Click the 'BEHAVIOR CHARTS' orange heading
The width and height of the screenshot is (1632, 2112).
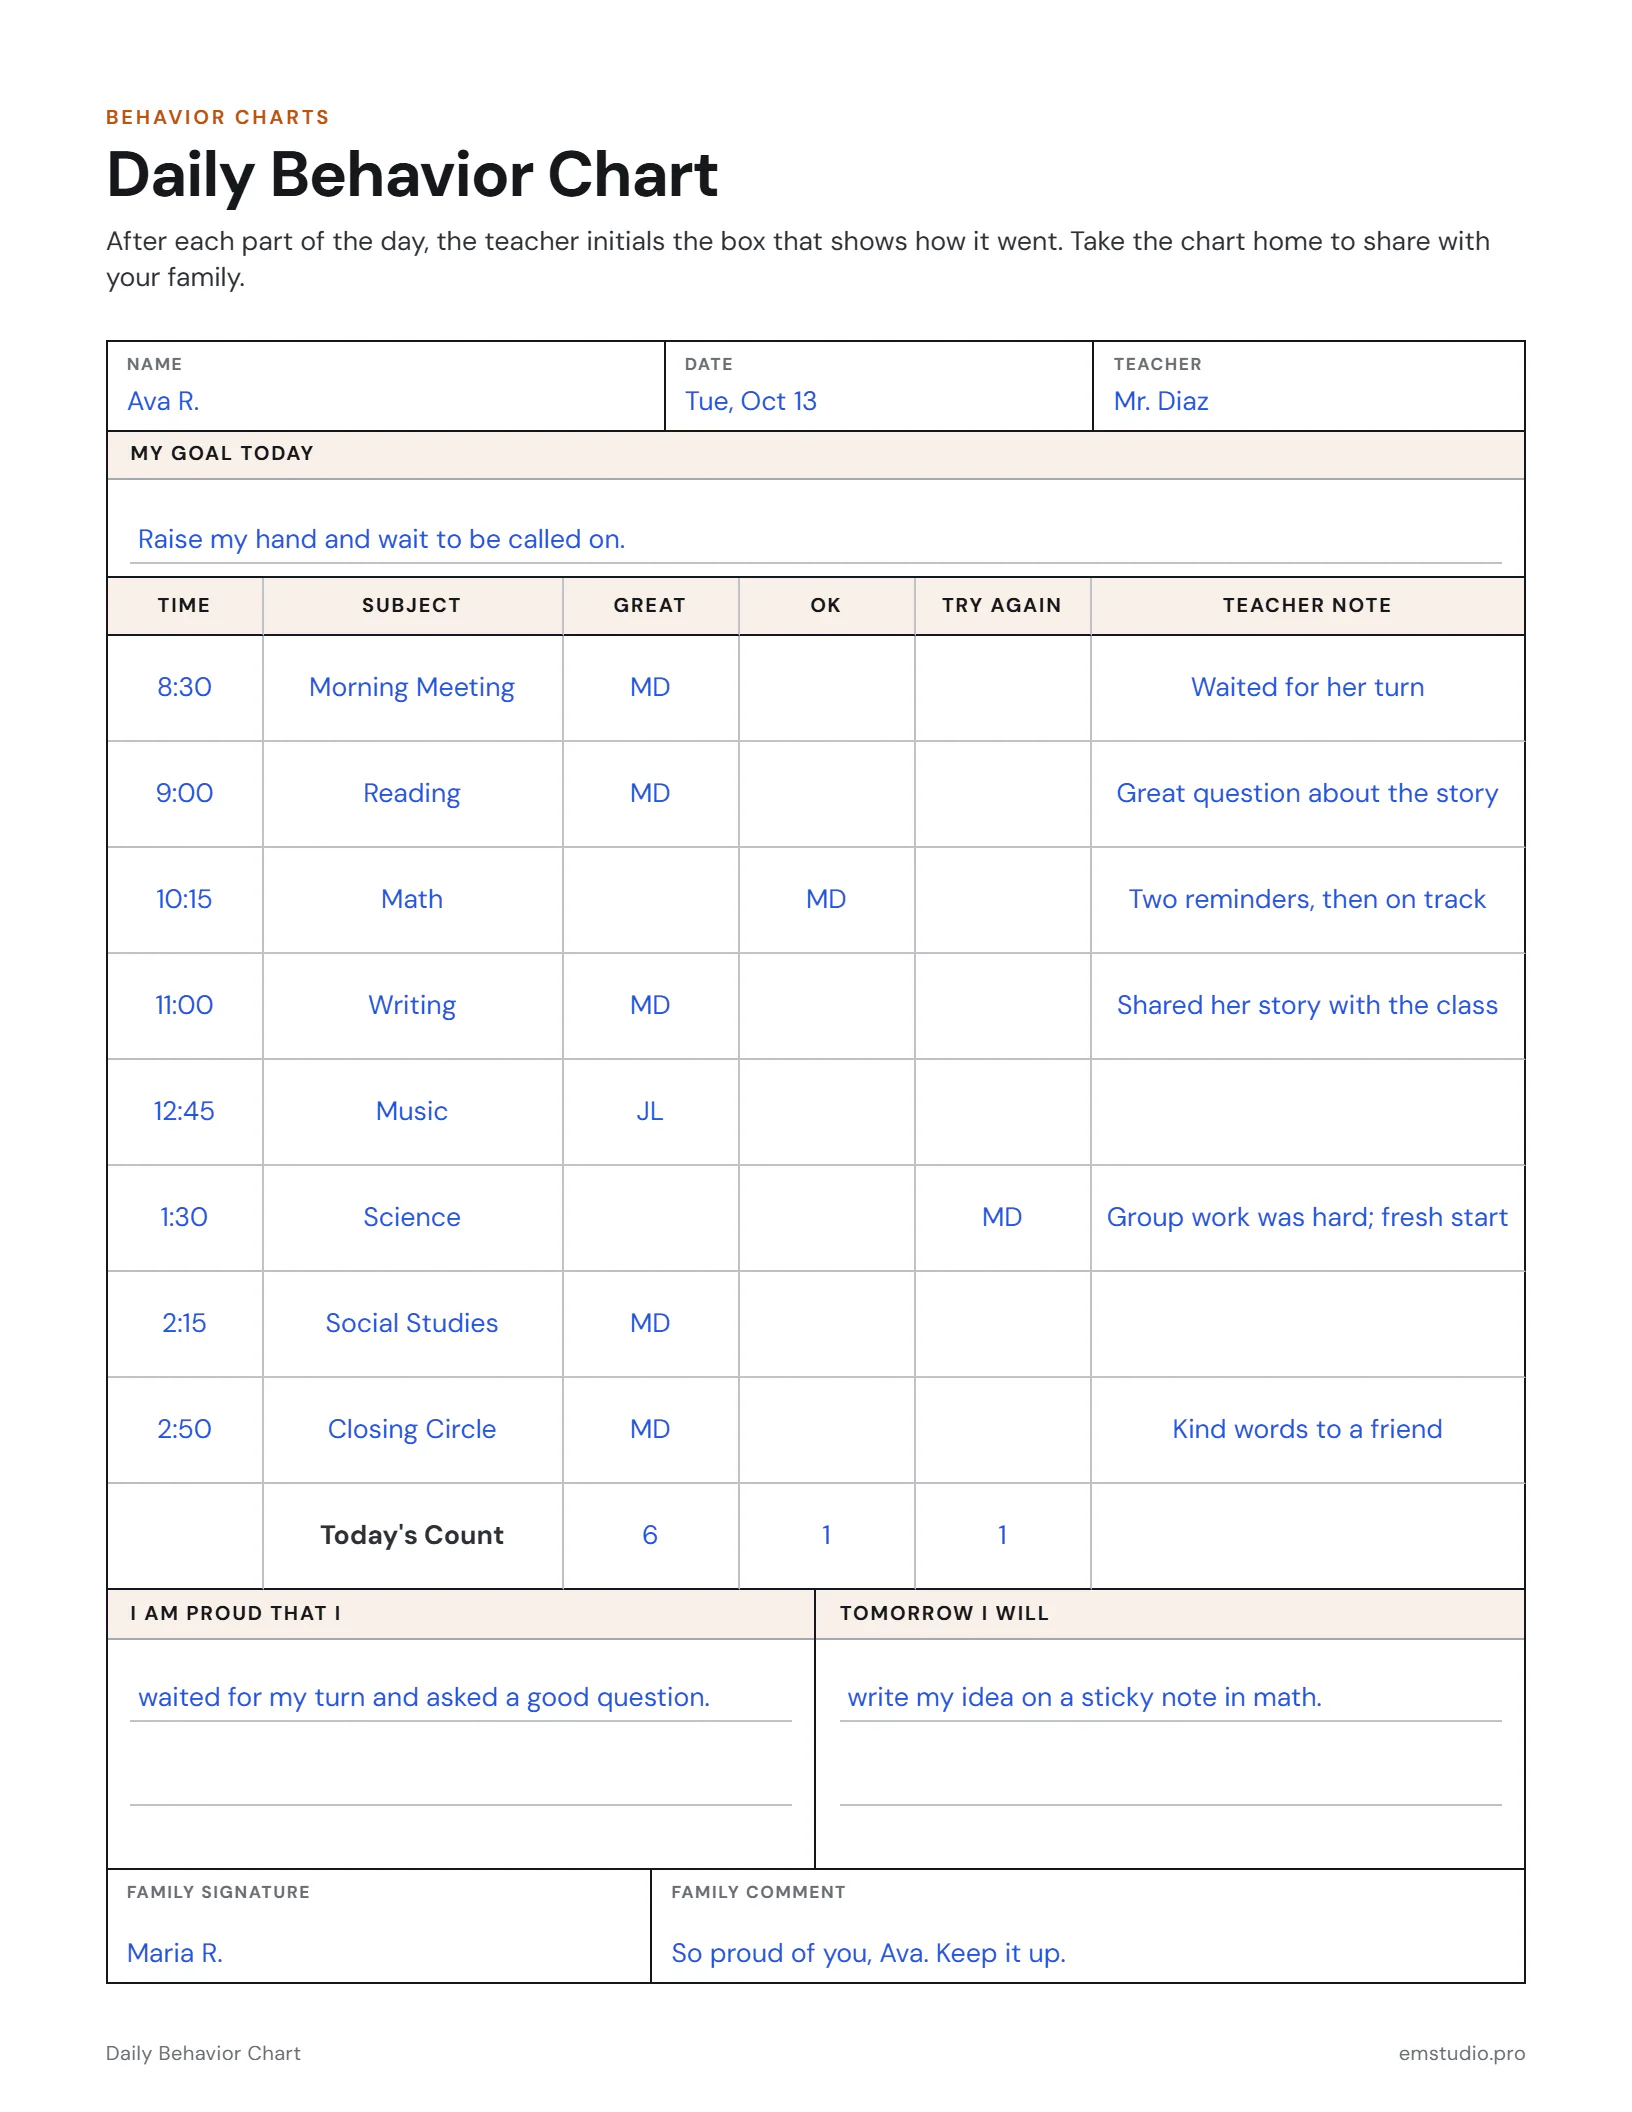218,117
